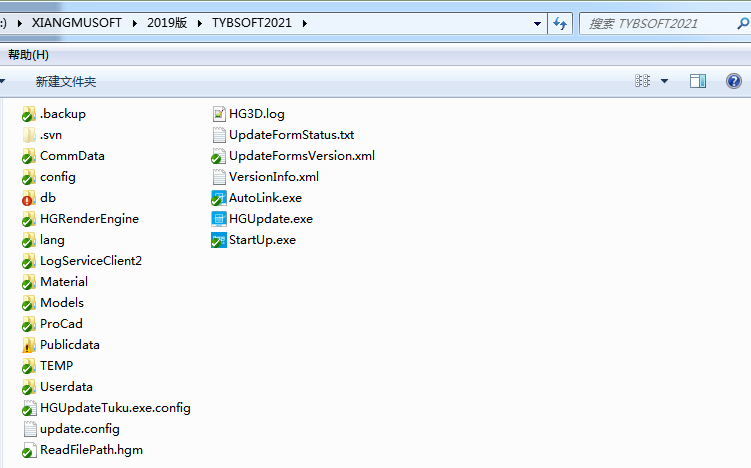Click the Publicdata folder icon with yellow warning
Image resolution: width=751 pixels, height=468 pixels.
coord(29,345)
